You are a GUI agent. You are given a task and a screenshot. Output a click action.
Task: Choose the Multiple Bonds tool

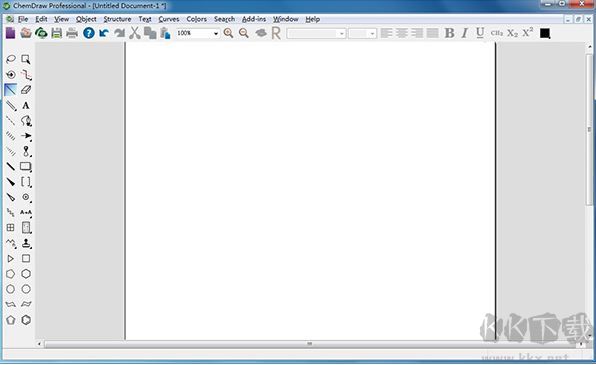(11, 105)
